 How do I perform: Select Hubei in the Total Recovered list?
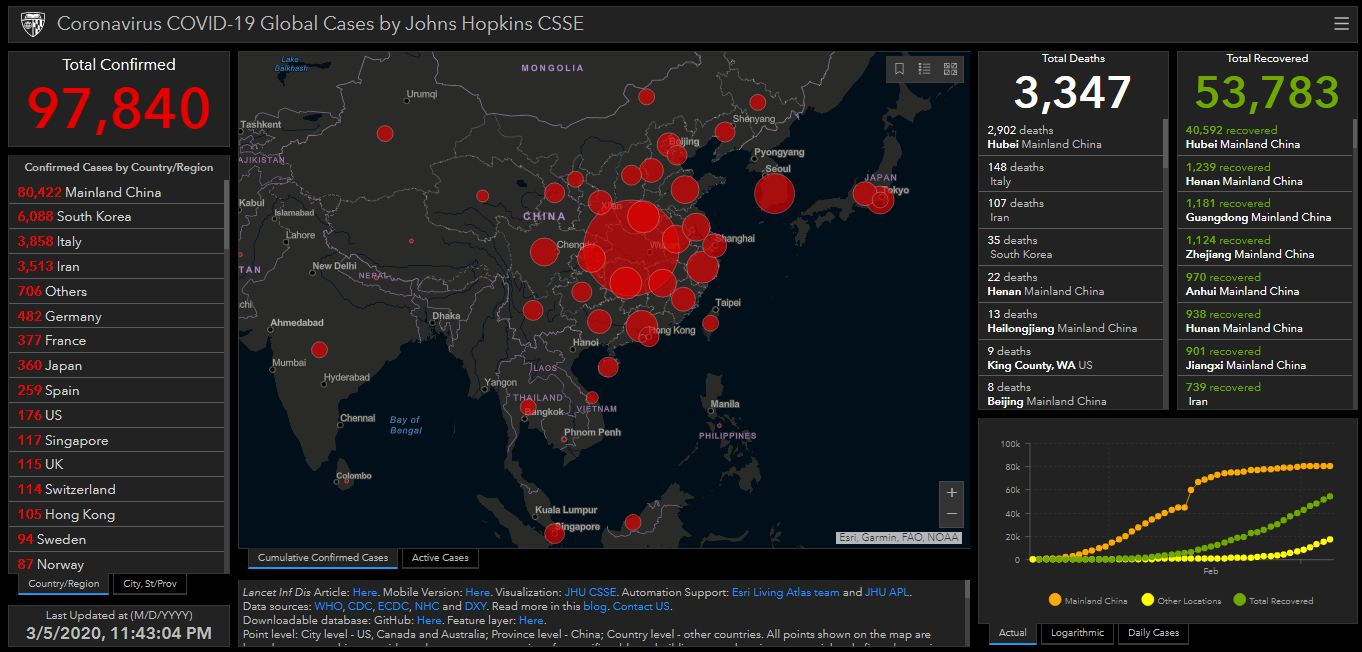pos(1243,137)
